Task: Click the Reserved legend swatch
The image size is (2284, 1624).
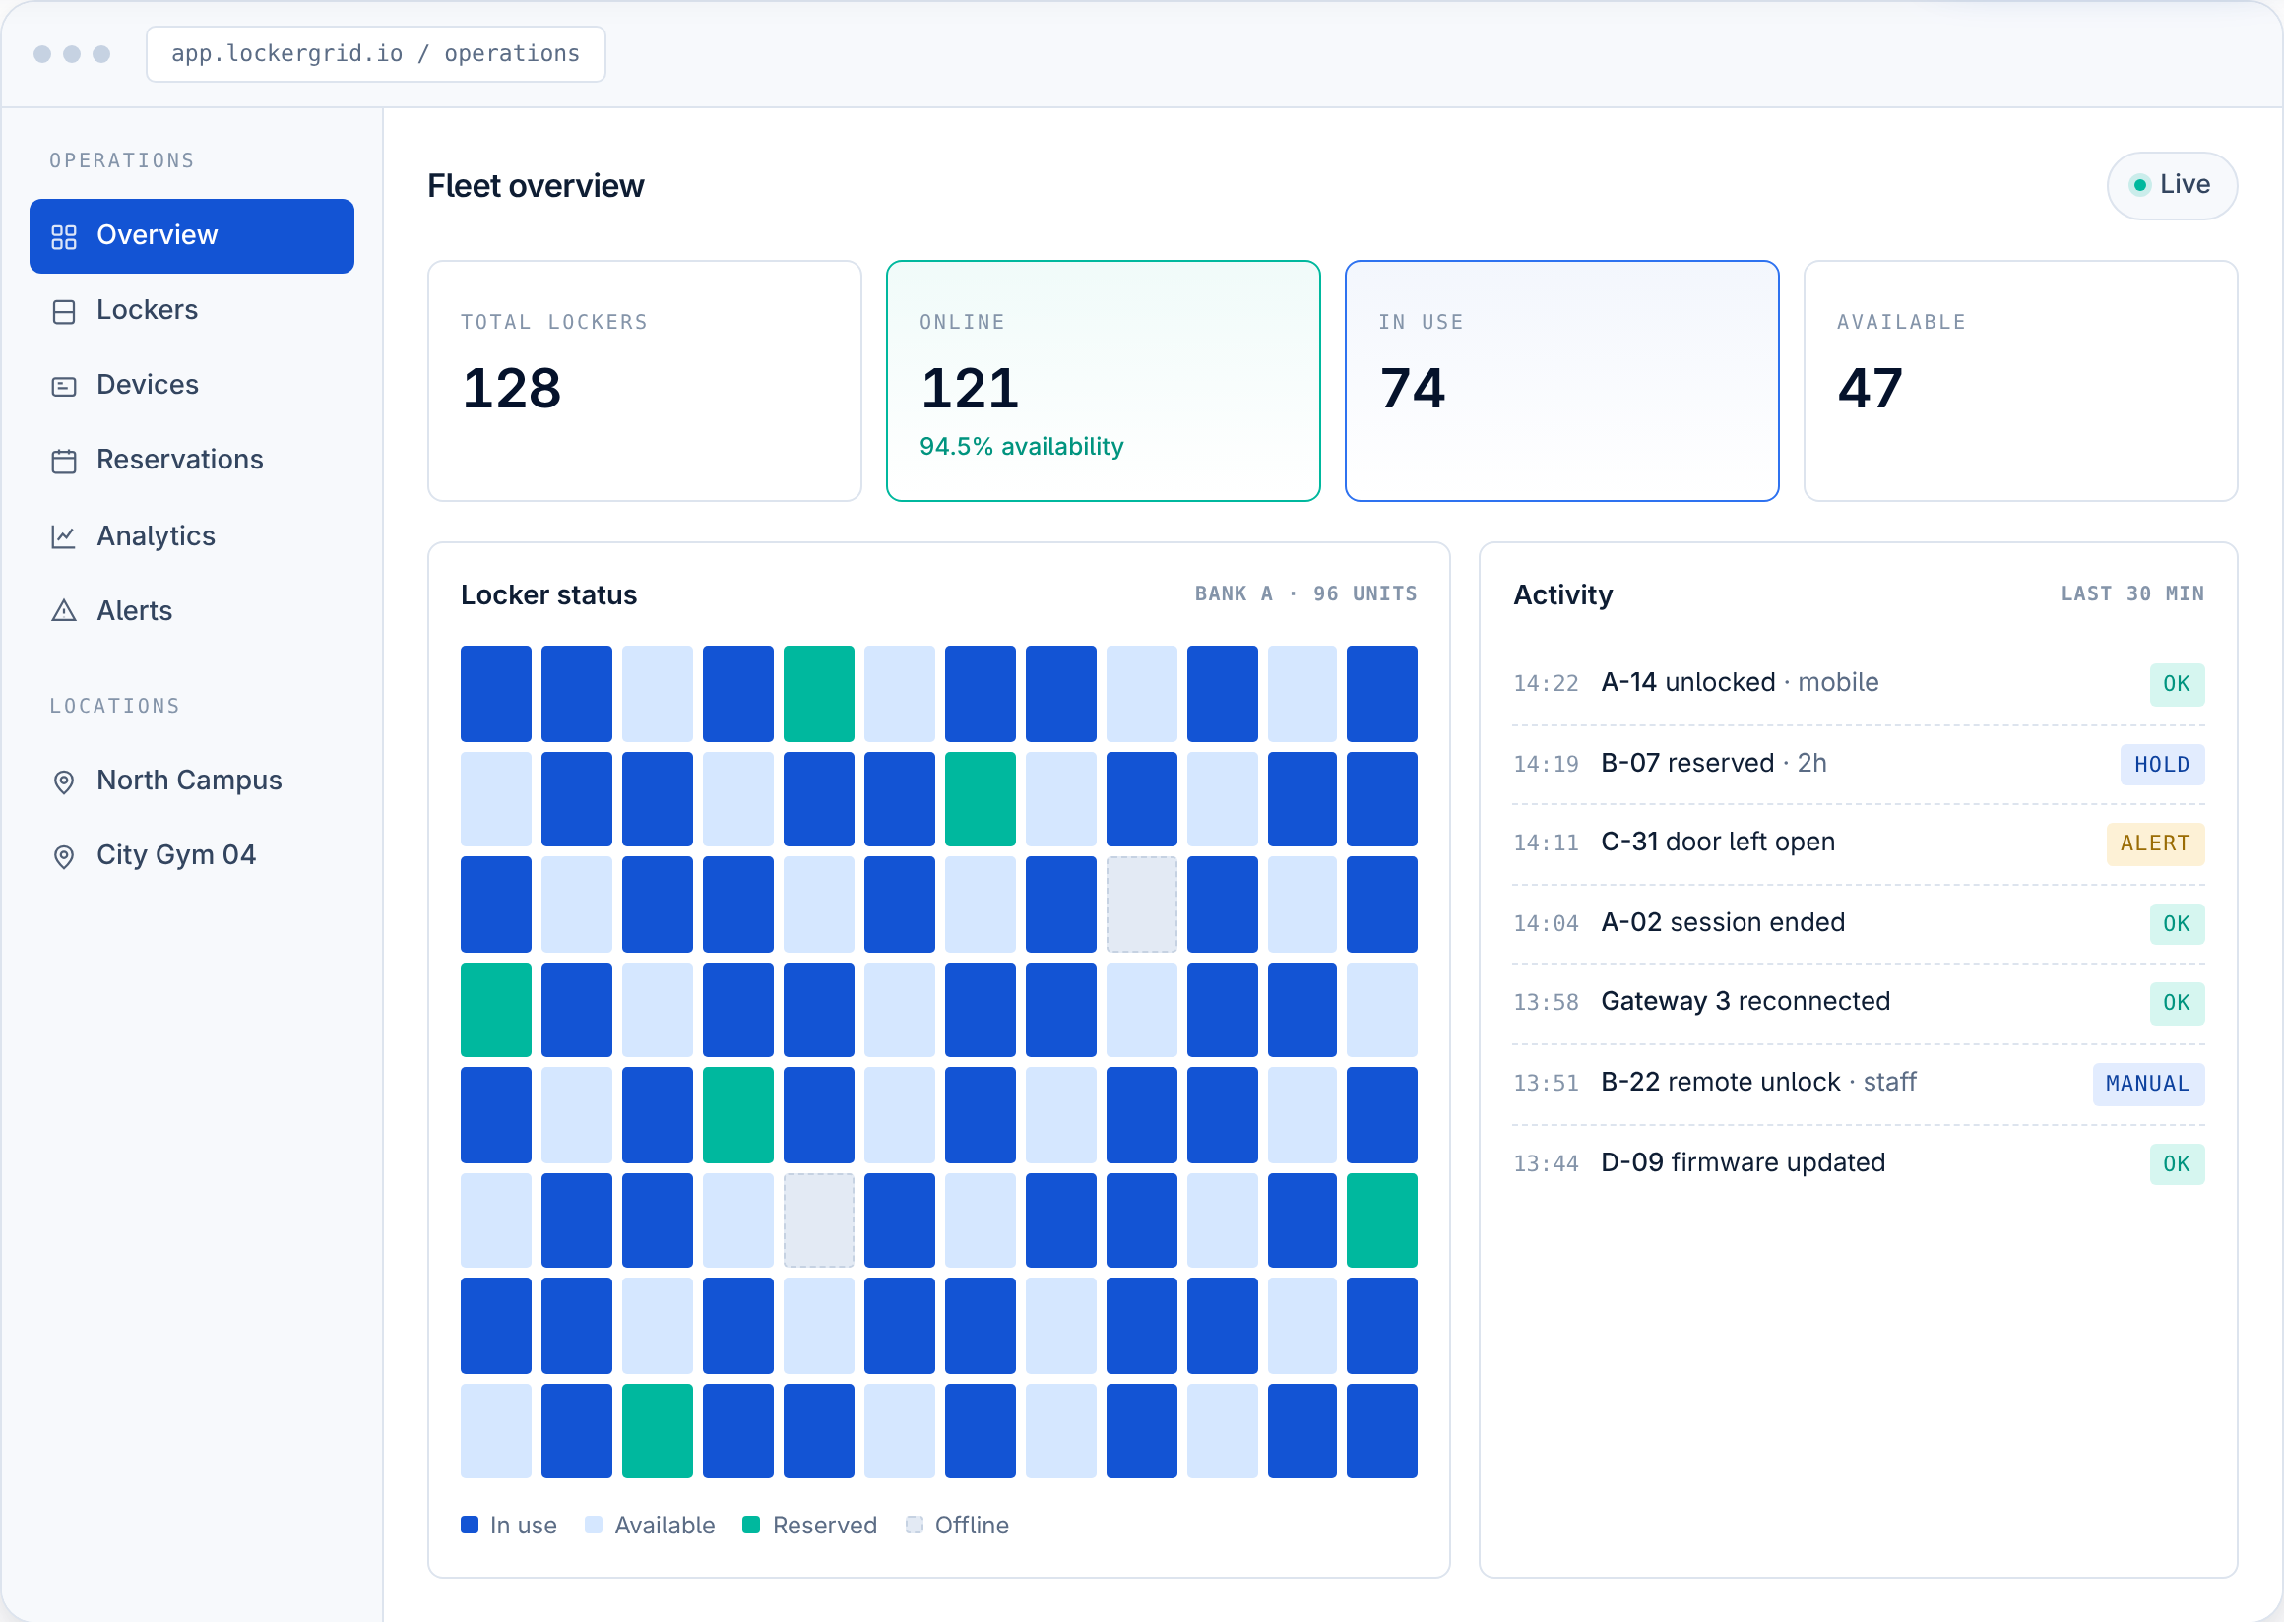Action: point(752,1526)
